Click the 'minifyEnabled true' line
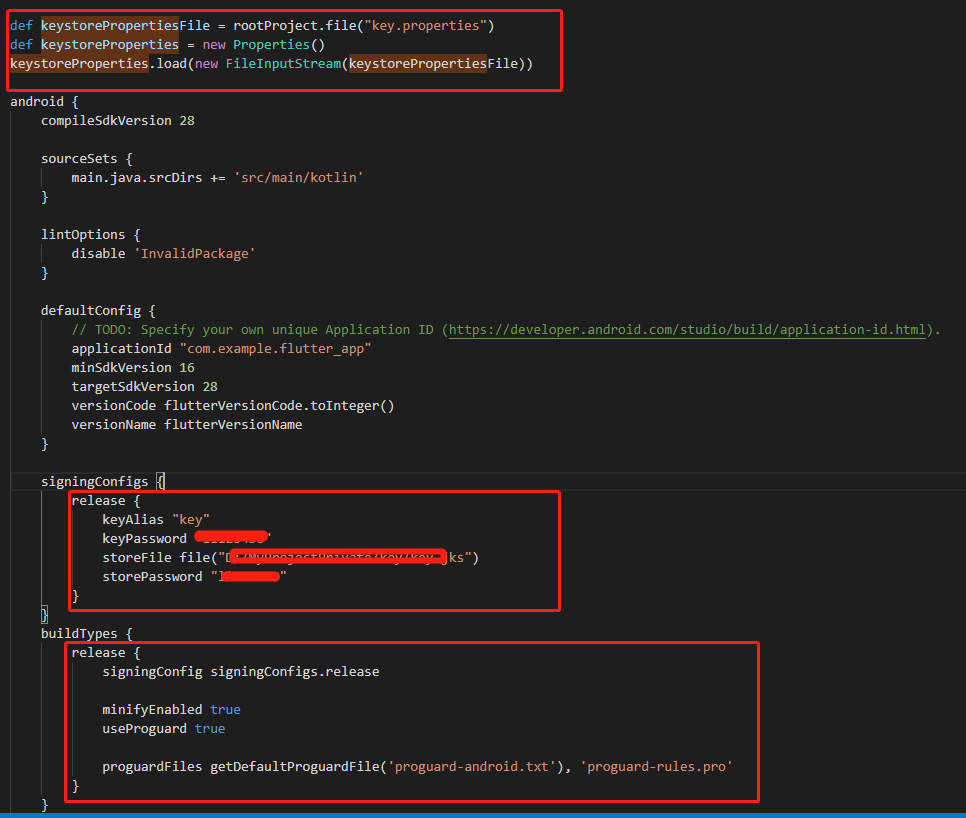The height and width of the screenshot is (818, 966). (171, 710)
